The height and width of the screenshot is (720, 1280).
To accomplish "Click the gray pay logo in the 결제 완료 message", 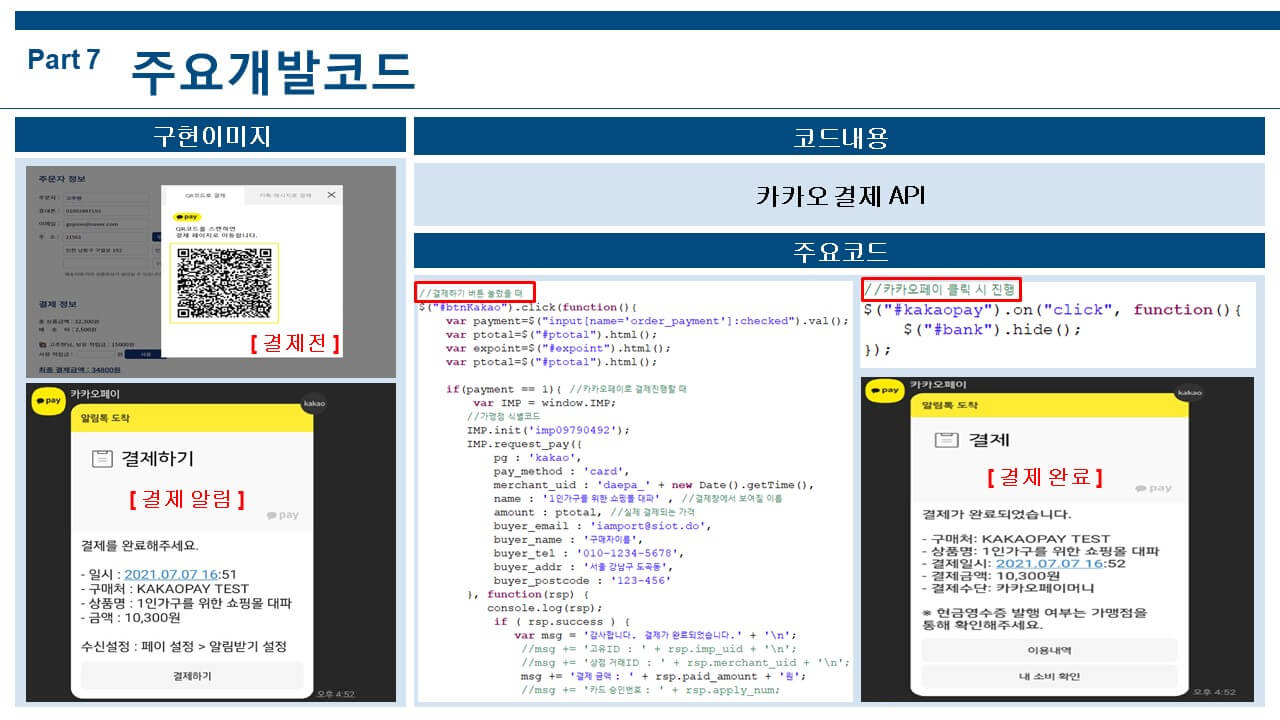I will (1153, 488).
